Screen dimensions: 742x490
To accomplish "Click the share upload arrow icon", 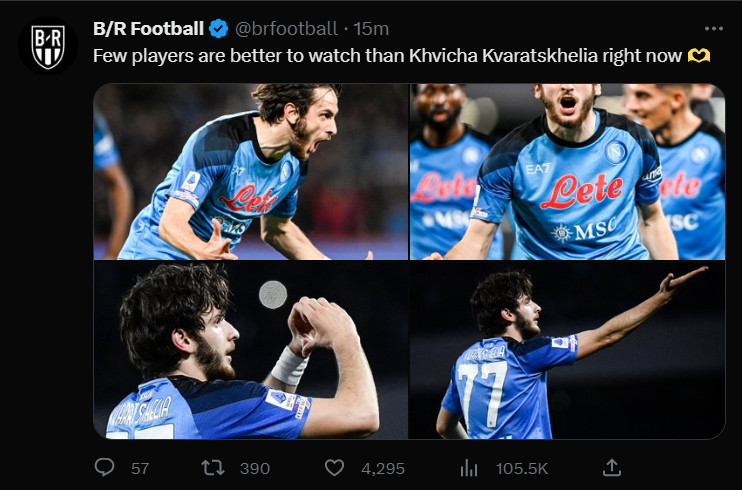I will pos(612,467).
